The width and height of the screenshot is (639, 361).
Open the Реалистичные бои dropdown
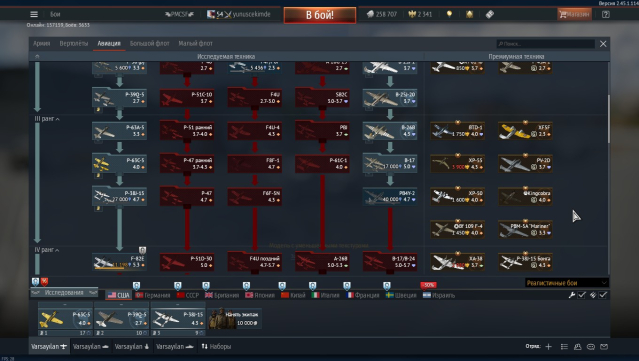(566, 283)
